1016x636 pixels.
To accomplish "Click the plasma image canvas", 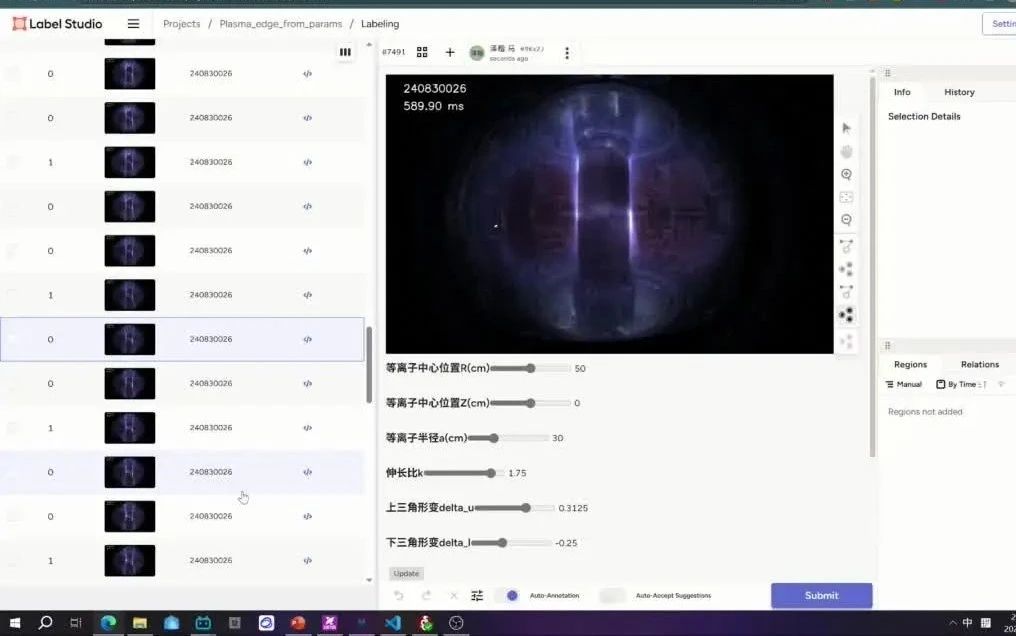I will pos(610,214).
